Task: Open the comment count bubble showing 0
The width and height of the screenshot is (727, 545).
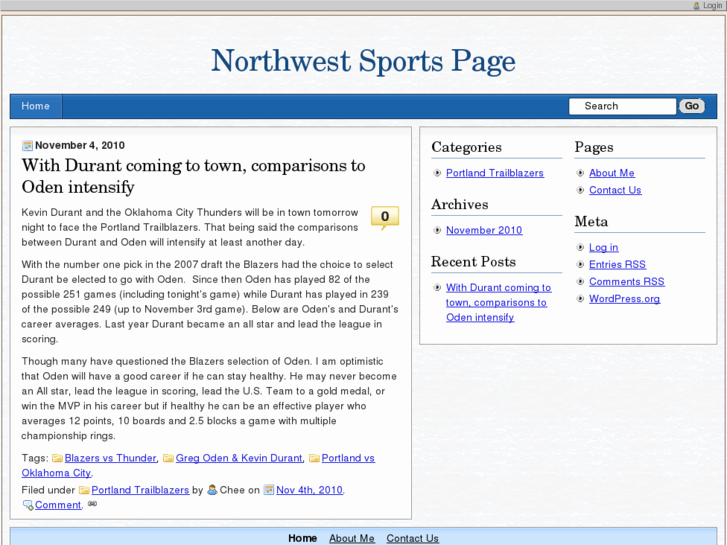Action: coord(385,217)
